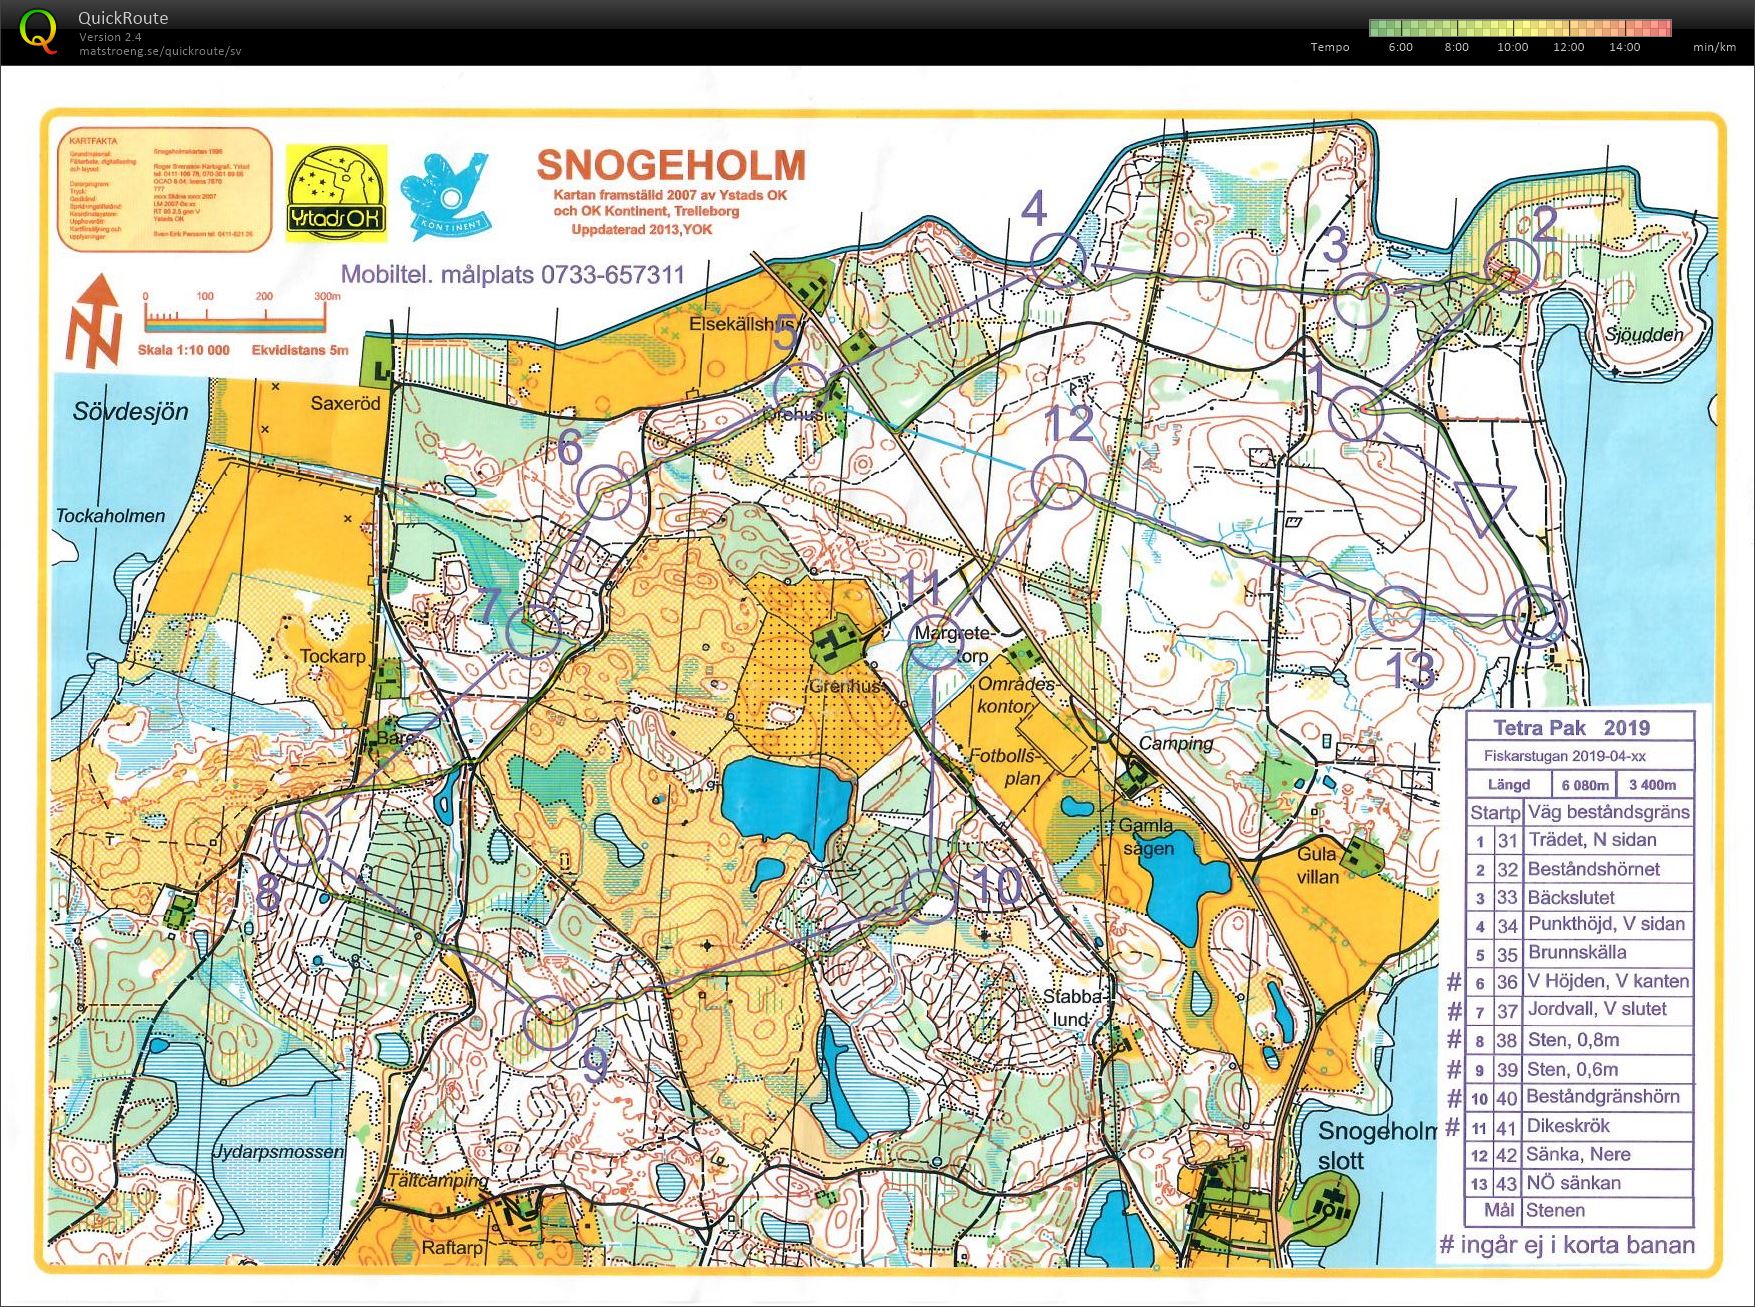Select control circle 3 on the course

click(1360, 301)
